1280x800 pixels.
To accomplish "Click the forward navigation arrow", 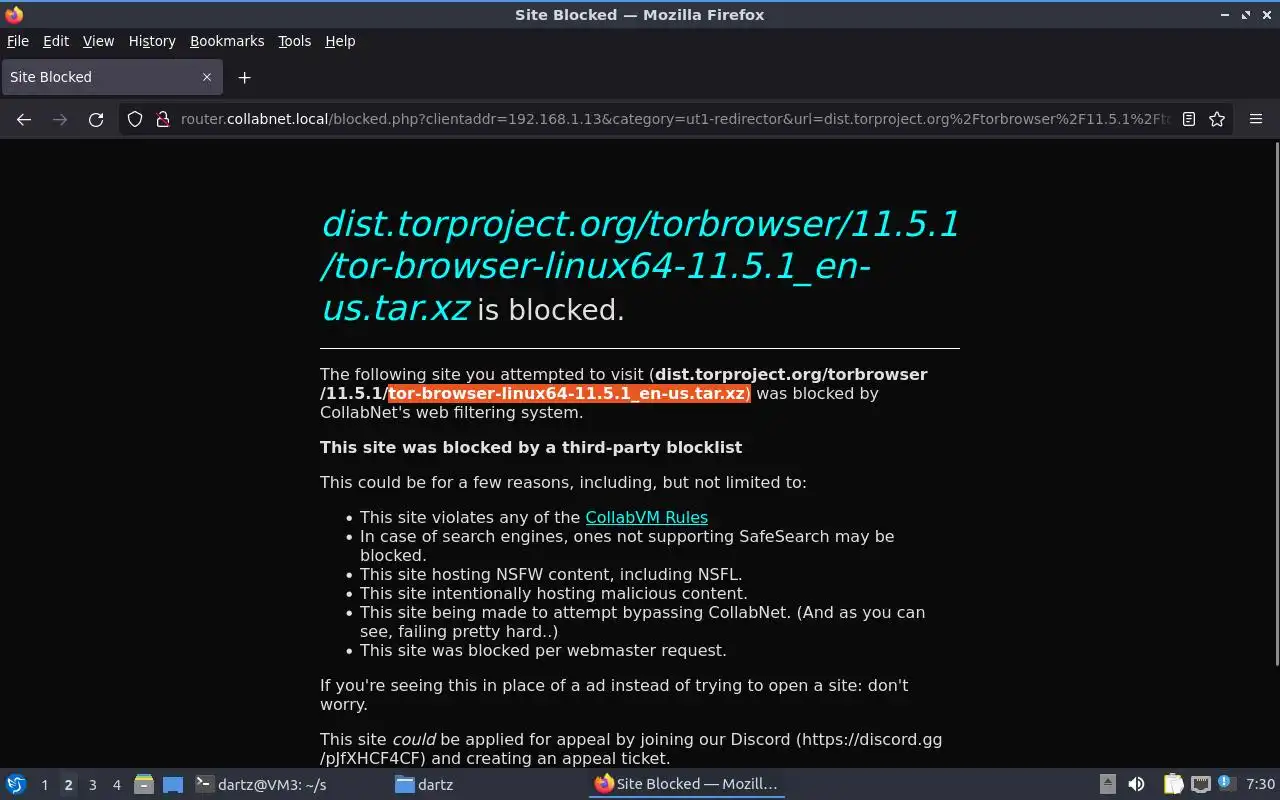I will point(60,119).
